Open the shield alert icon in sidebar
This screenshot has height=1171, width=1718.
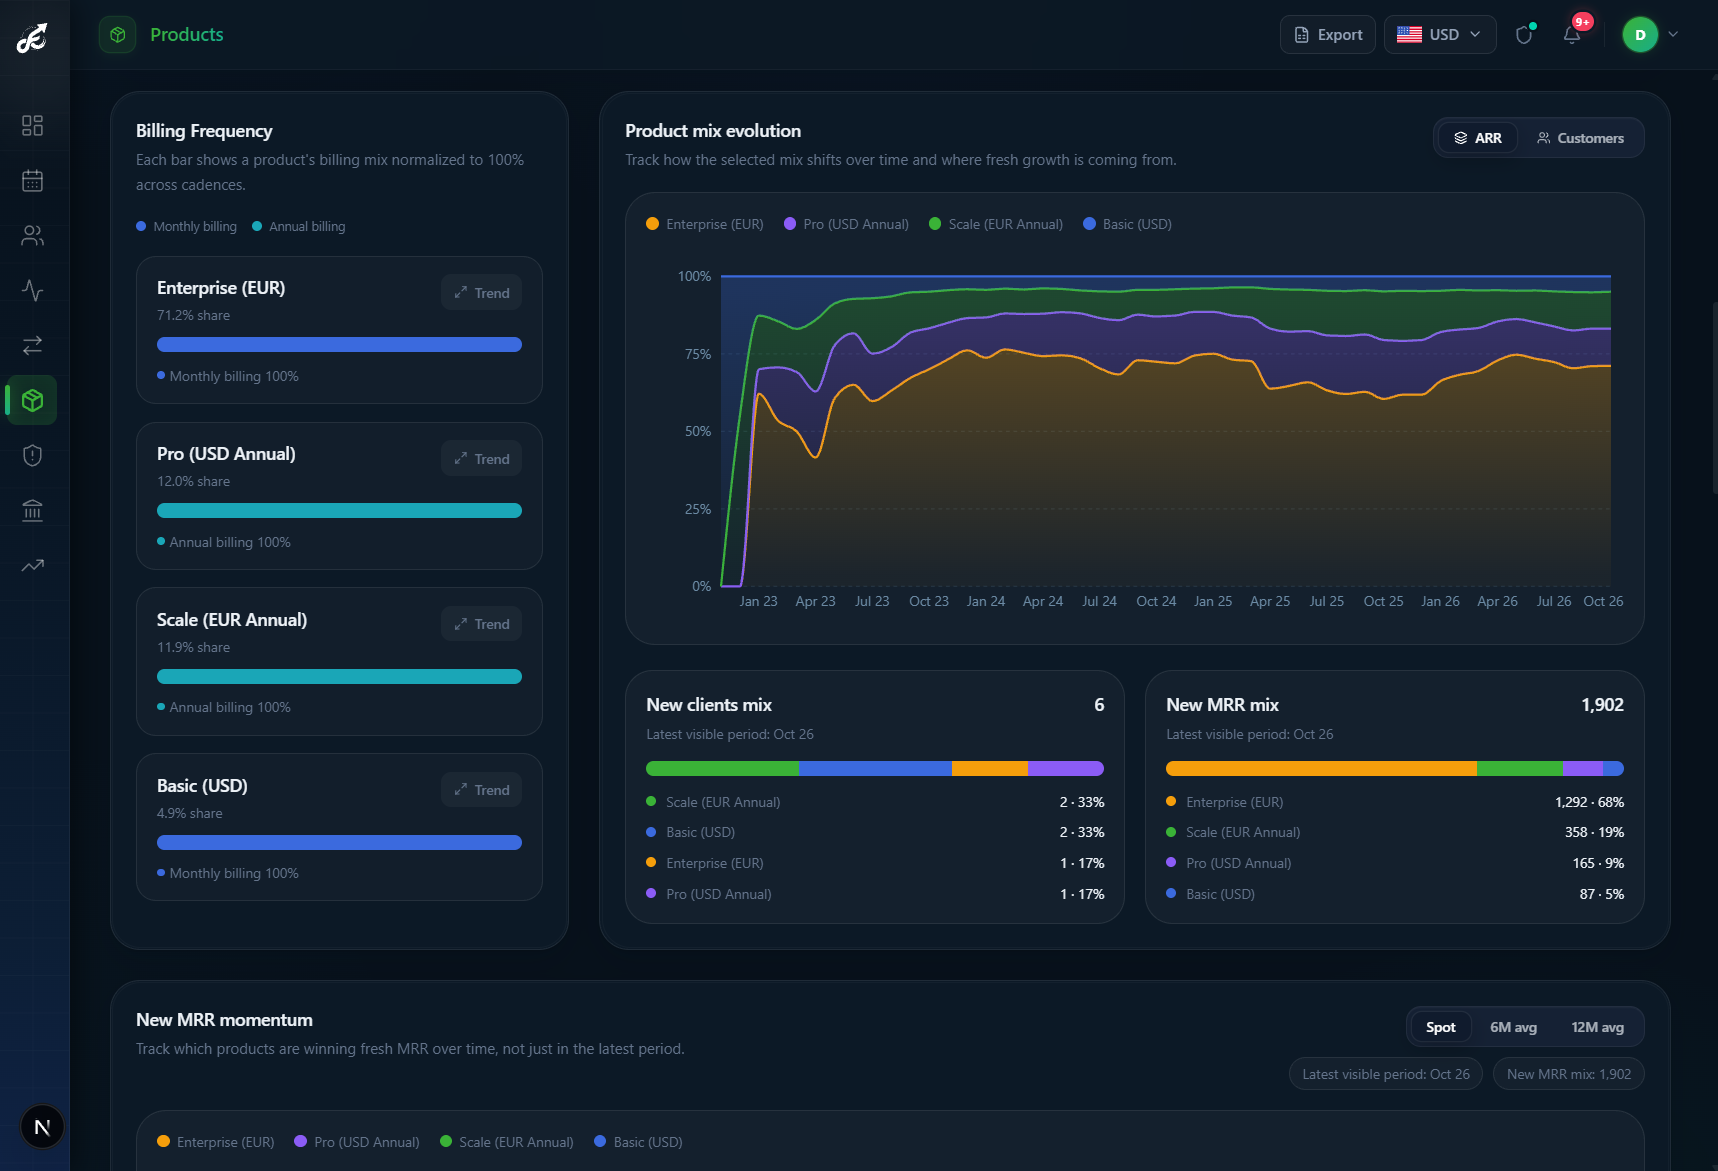32,455
